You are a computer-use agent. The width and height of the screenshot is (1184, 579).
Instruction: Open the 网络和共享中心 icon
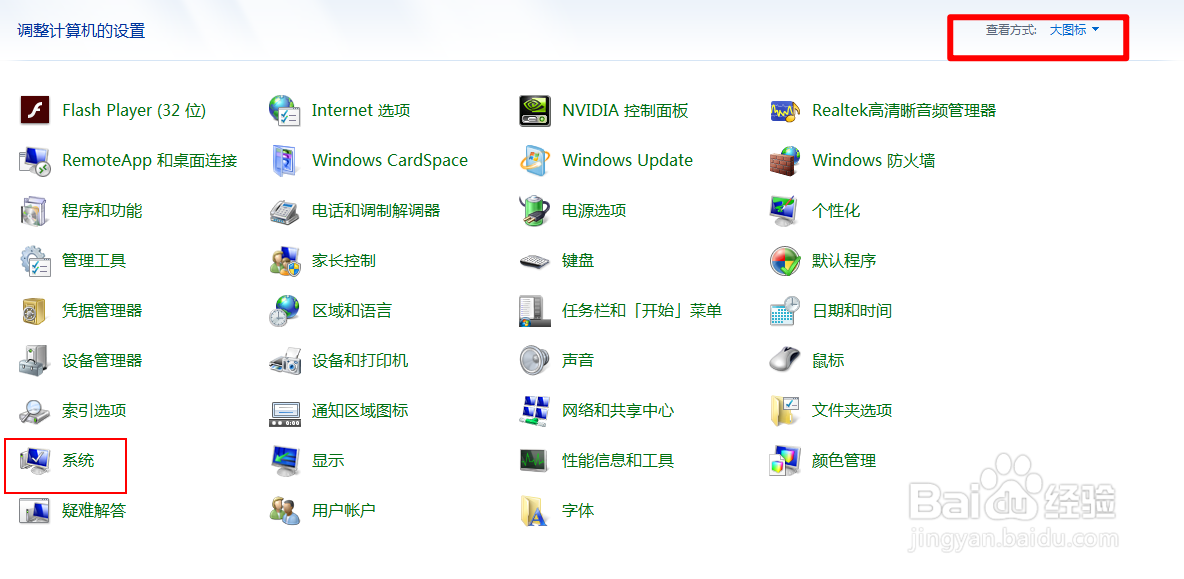[535, 410]
